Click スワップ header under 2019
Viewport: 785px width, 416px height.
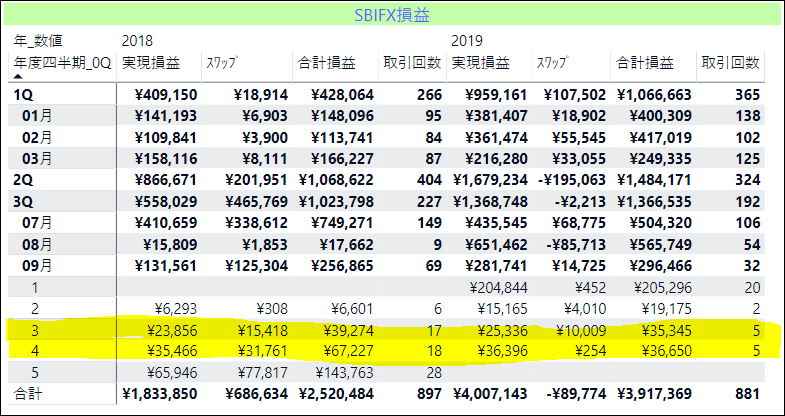553,63
